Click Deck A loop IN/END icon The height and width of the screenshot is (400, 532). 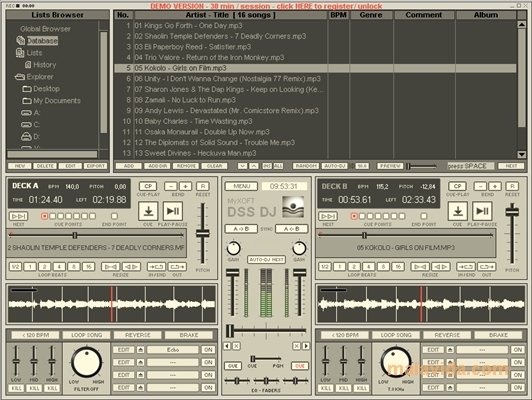(x=156, y=267)
